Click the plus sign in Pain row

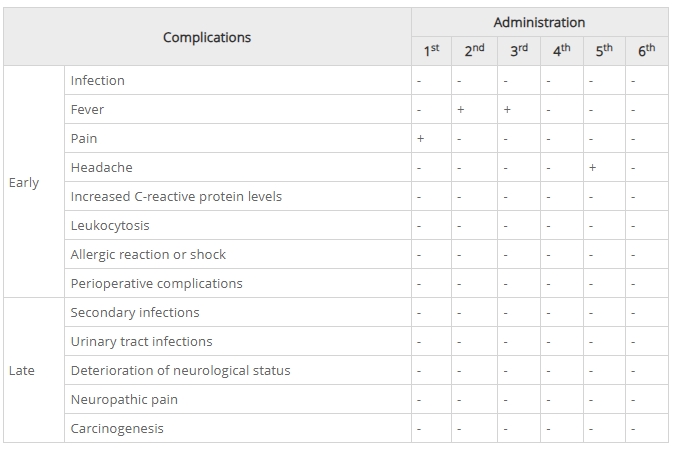coord(420,139)
